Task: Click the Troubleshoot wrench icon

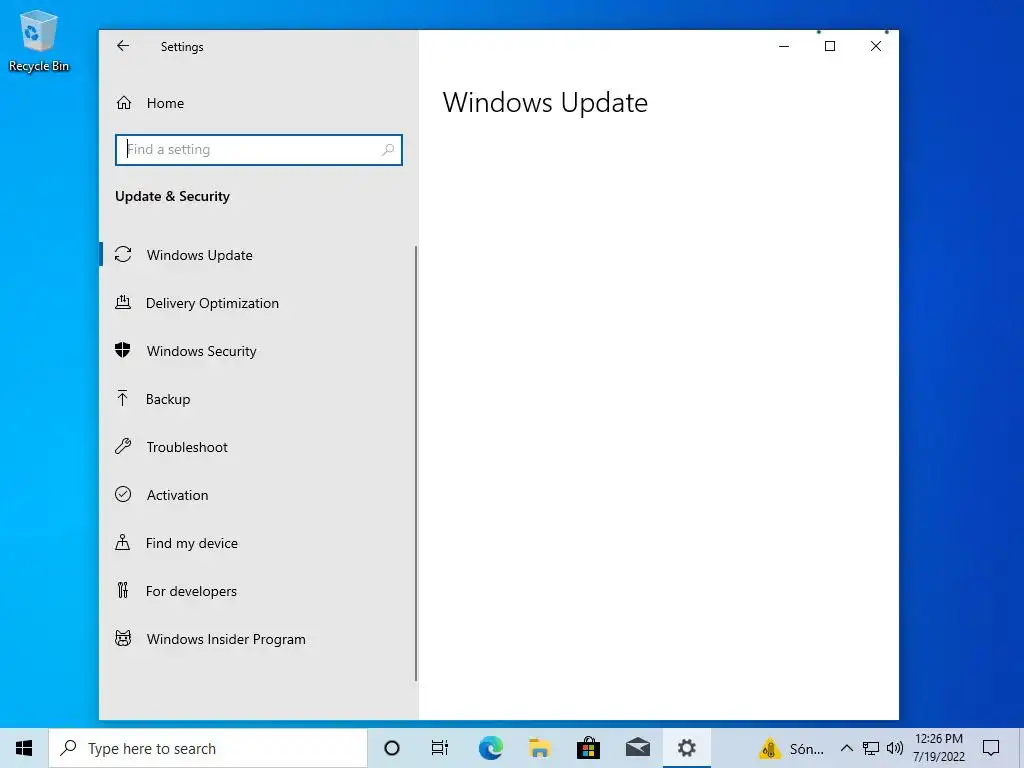Action: tap(123, 446)
